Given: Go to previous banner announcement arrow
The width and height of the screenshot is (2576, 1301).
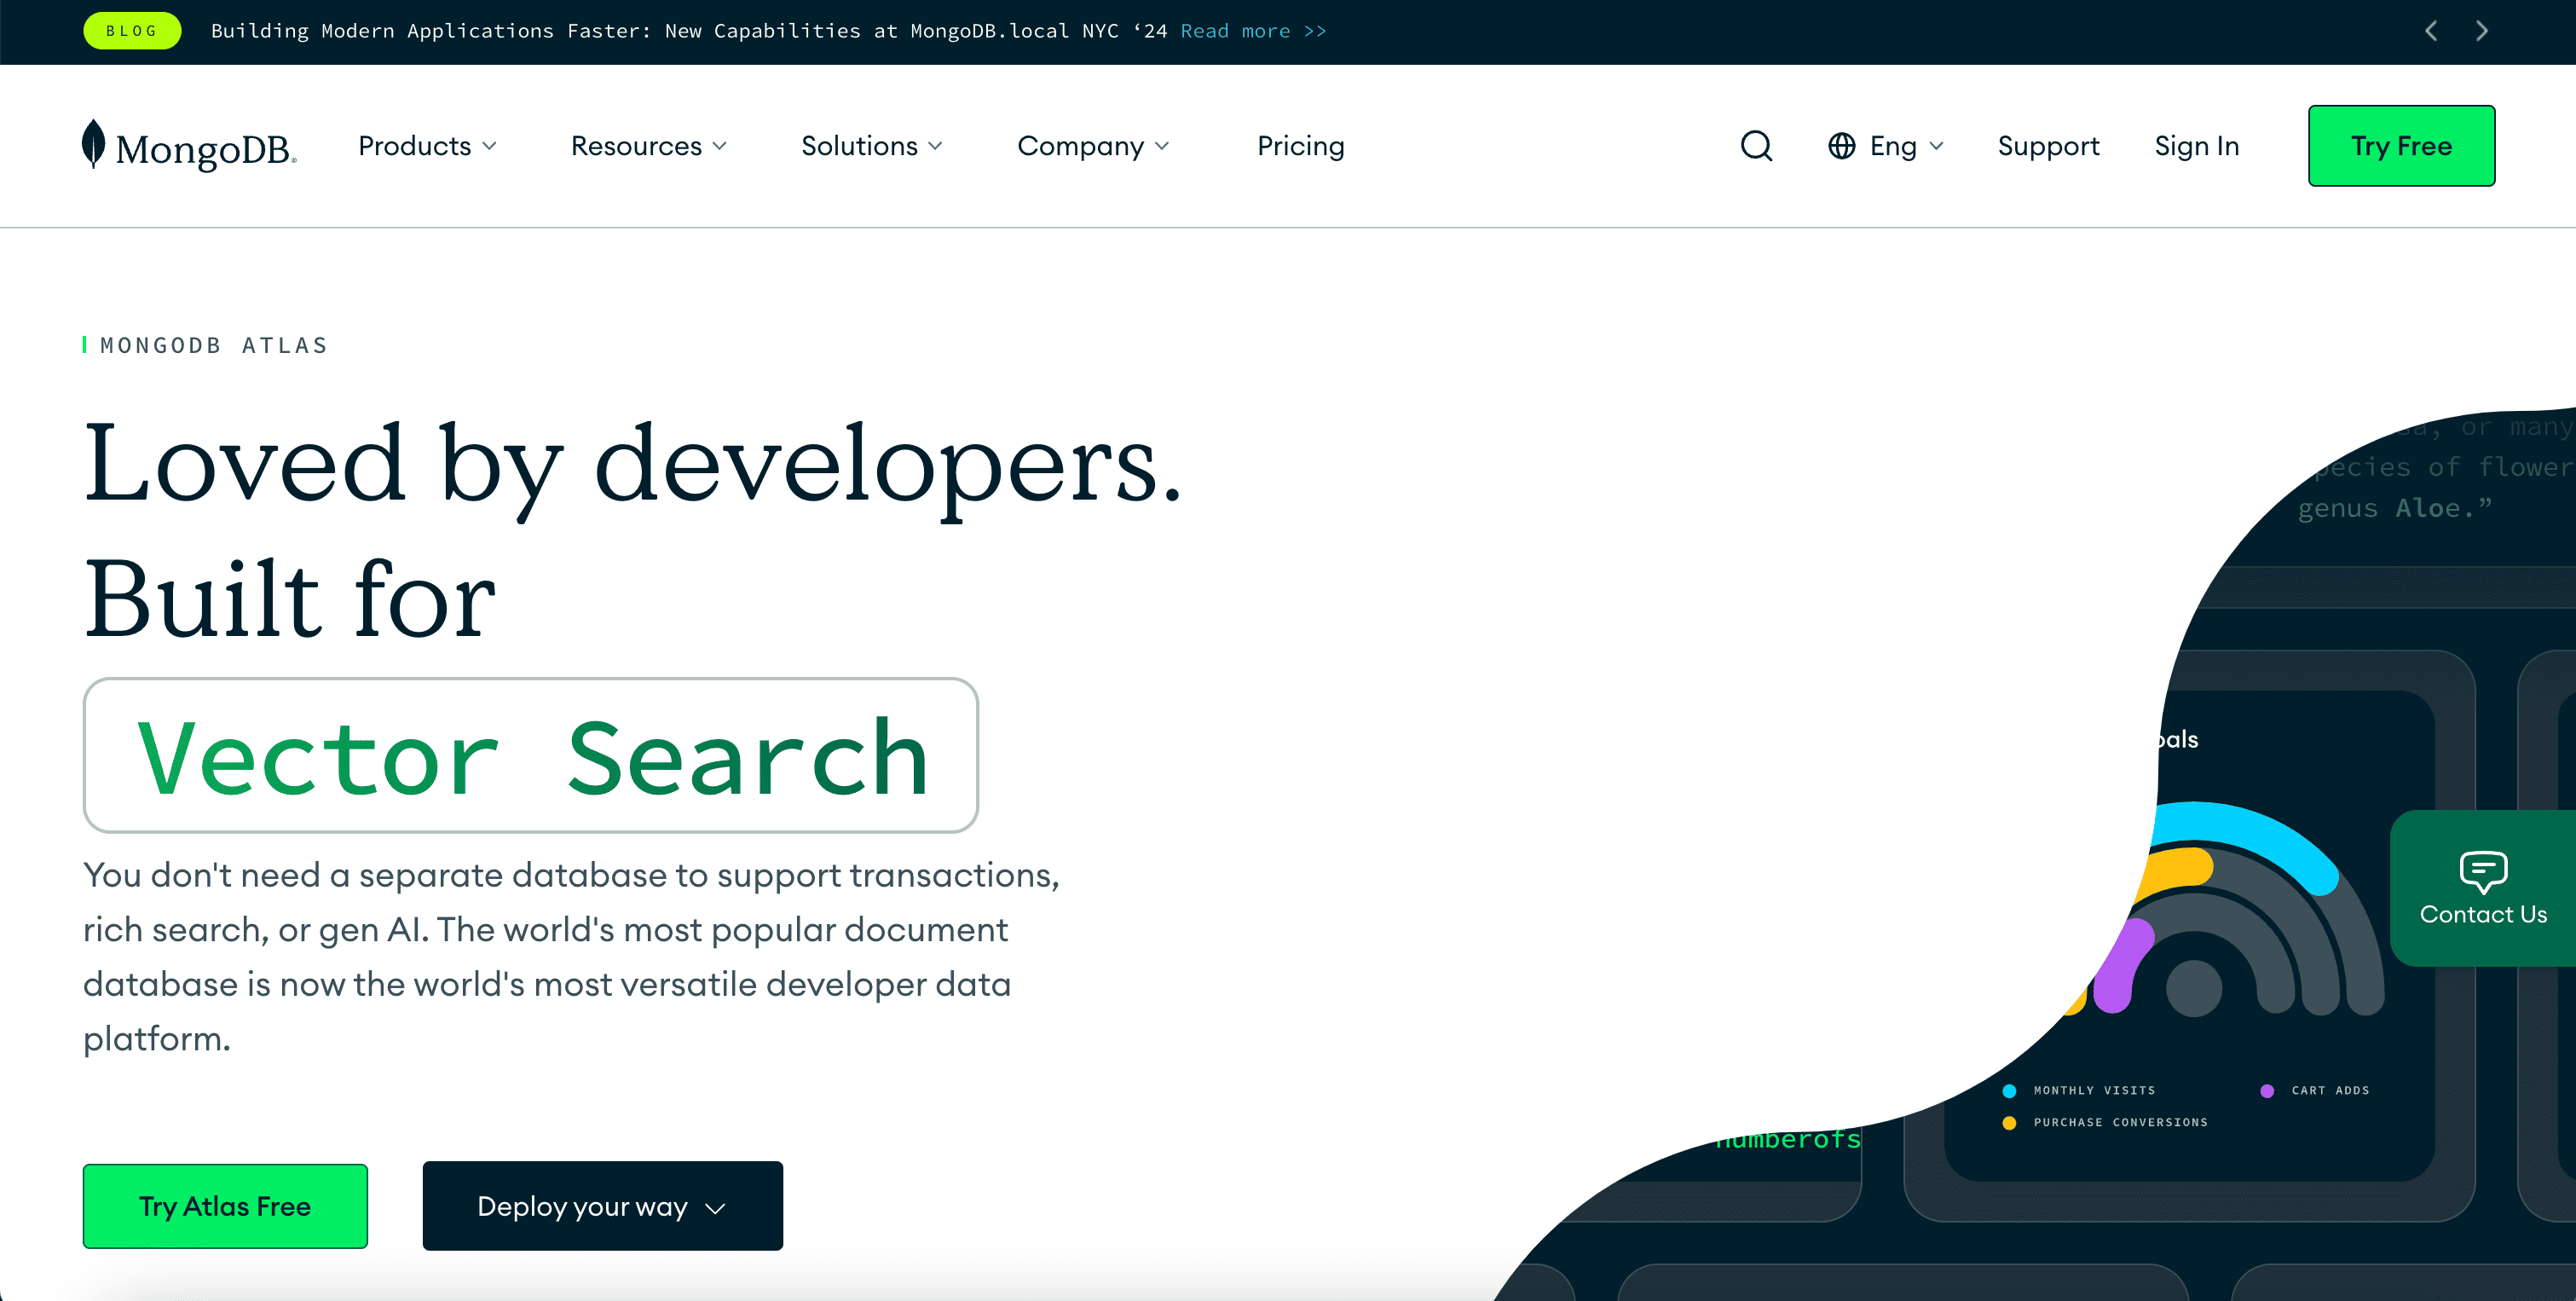Looking at the screenshot, I should point(2431,31).
